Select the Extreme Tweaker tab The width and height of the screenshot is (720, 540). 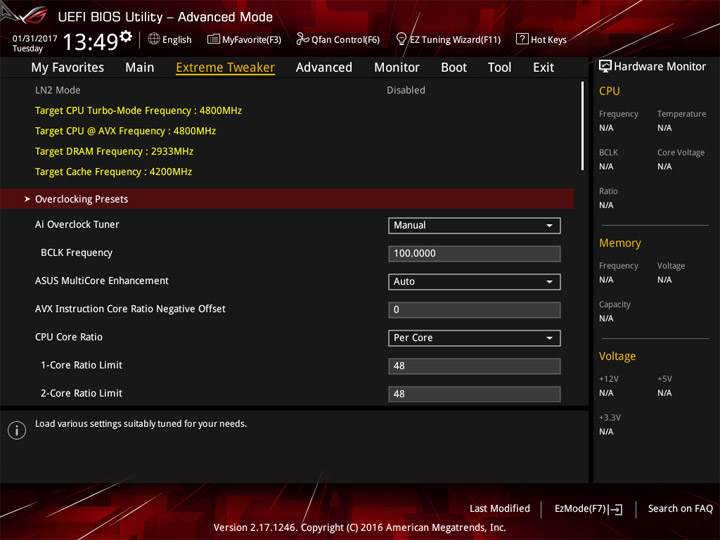225,68
